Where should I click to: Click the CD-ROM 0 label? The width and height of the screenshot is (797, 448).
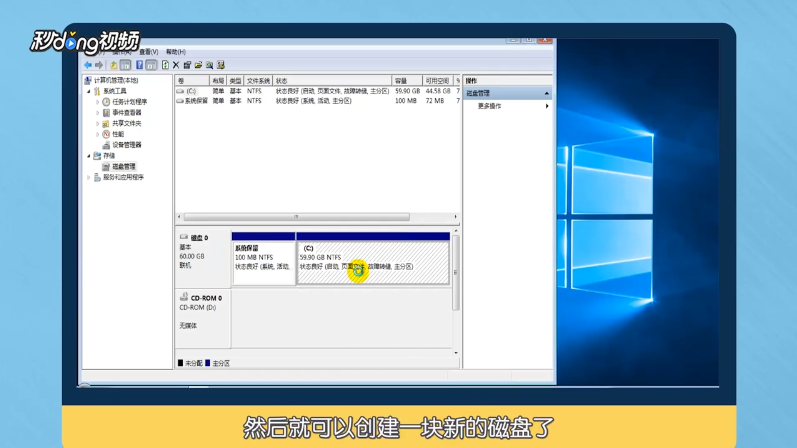pyautogui.click(x=206, y=298)
